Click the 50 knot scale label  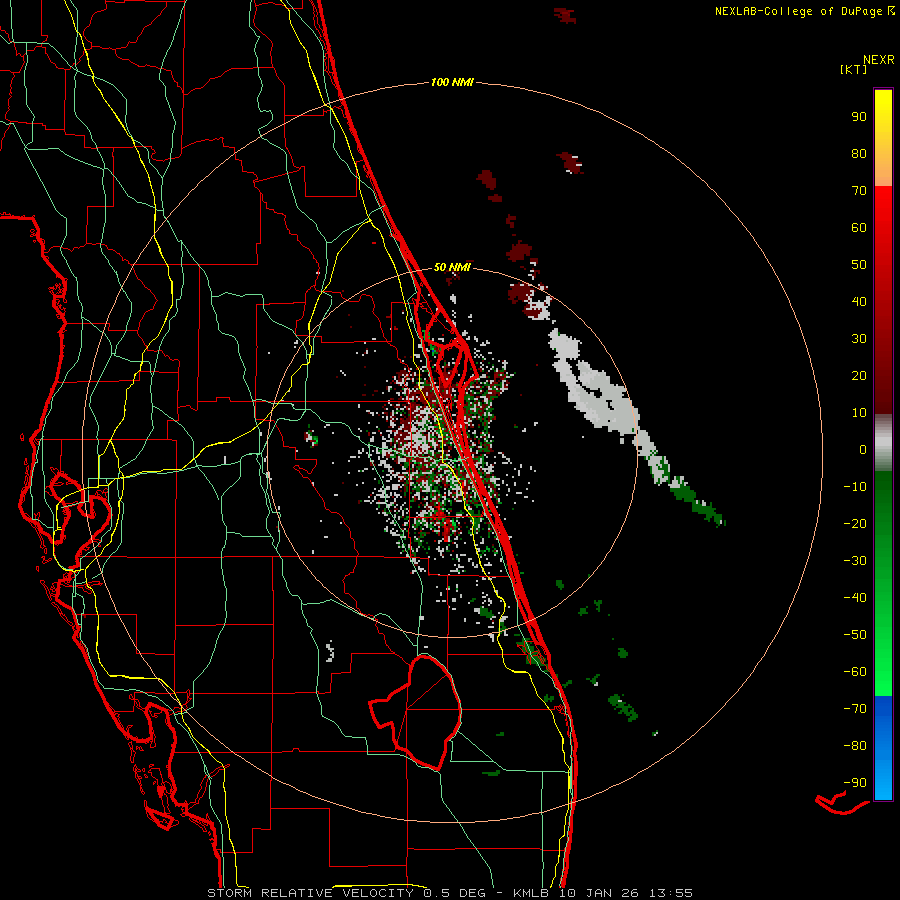coord(859,265)
